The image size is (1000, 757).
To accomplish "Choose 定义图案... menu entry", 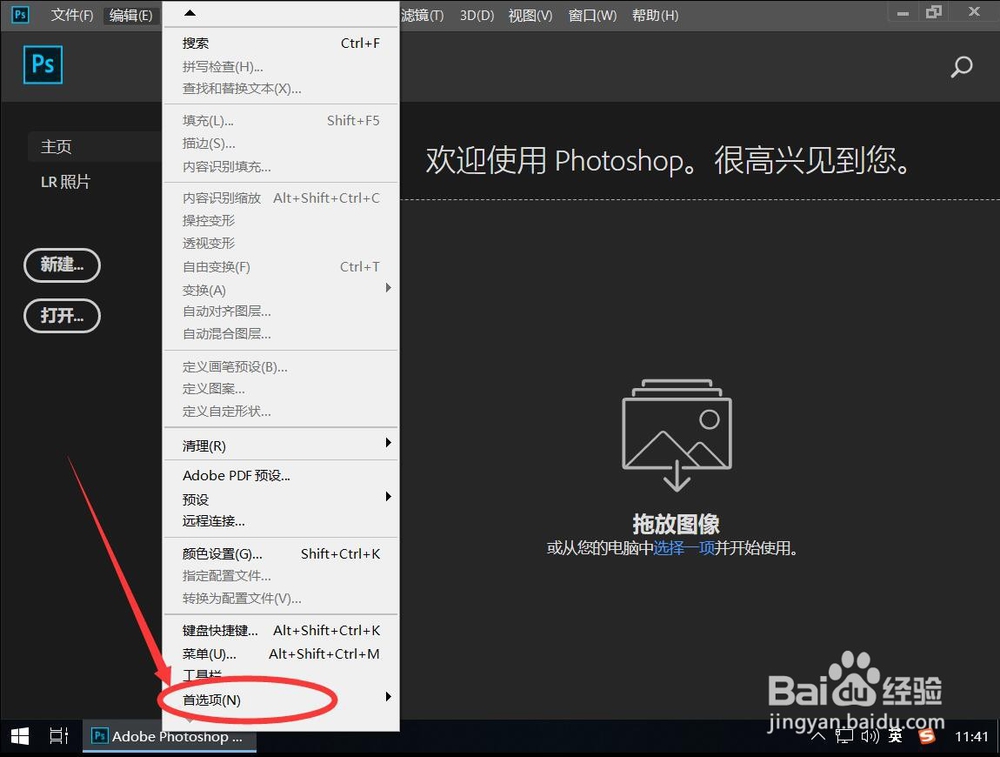I will click(x=281, y=388).
